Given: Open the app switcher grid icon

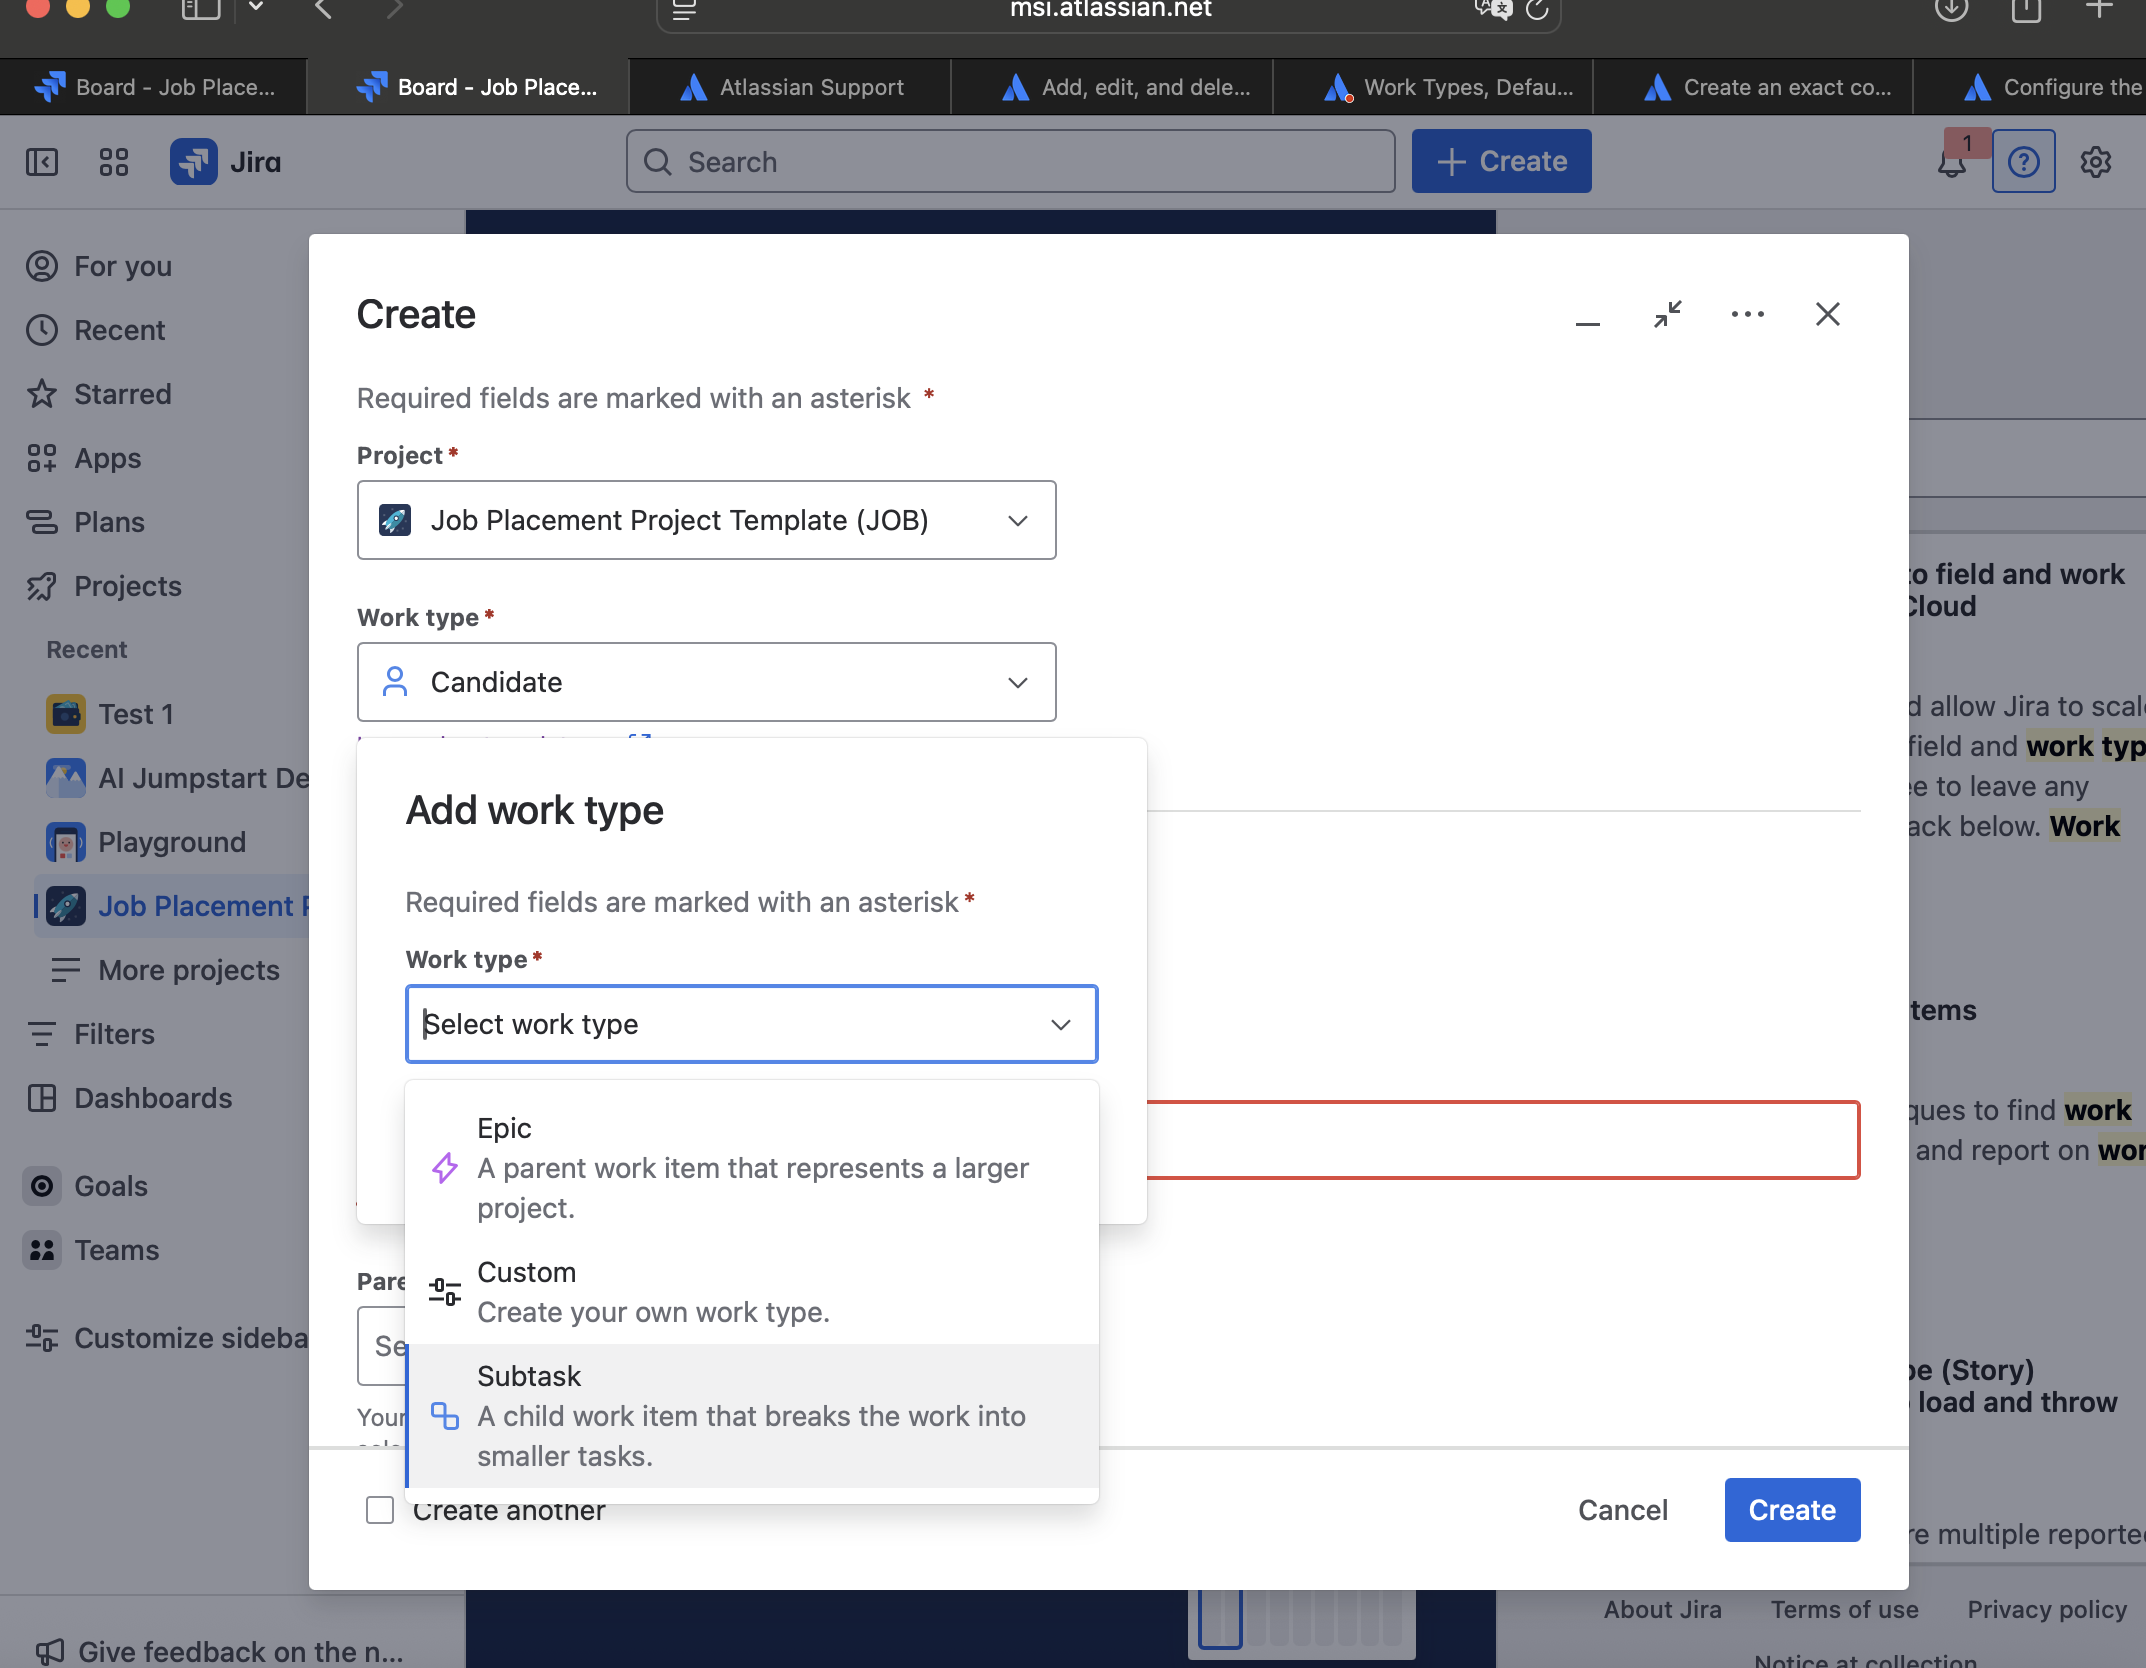Looking at the screenshot, I should (x=113, y=161).
